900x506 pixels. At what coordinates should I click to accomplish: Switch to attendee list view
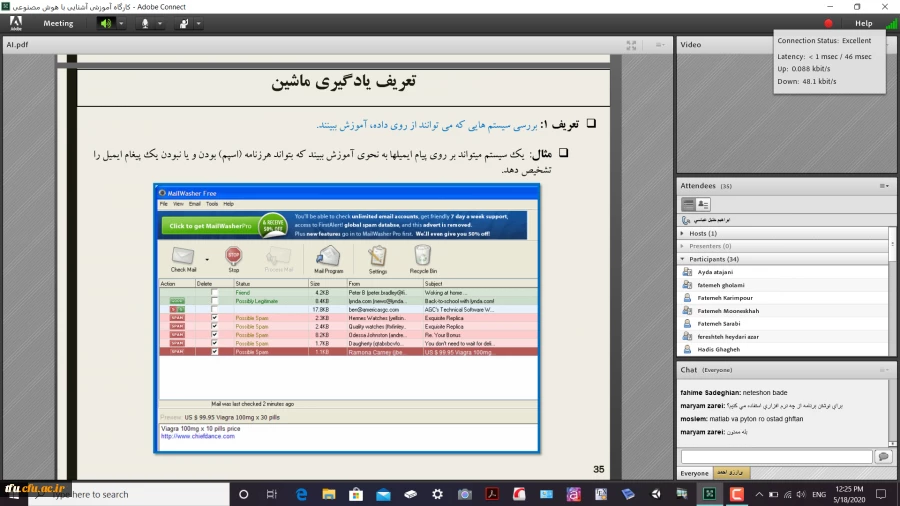(688, 204)
